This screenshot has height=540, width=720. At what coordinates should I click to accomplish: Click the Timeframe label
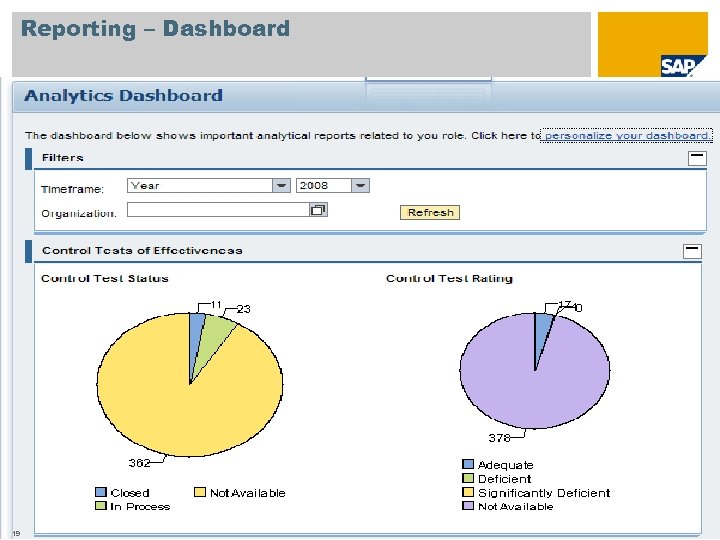click(72, 189)
